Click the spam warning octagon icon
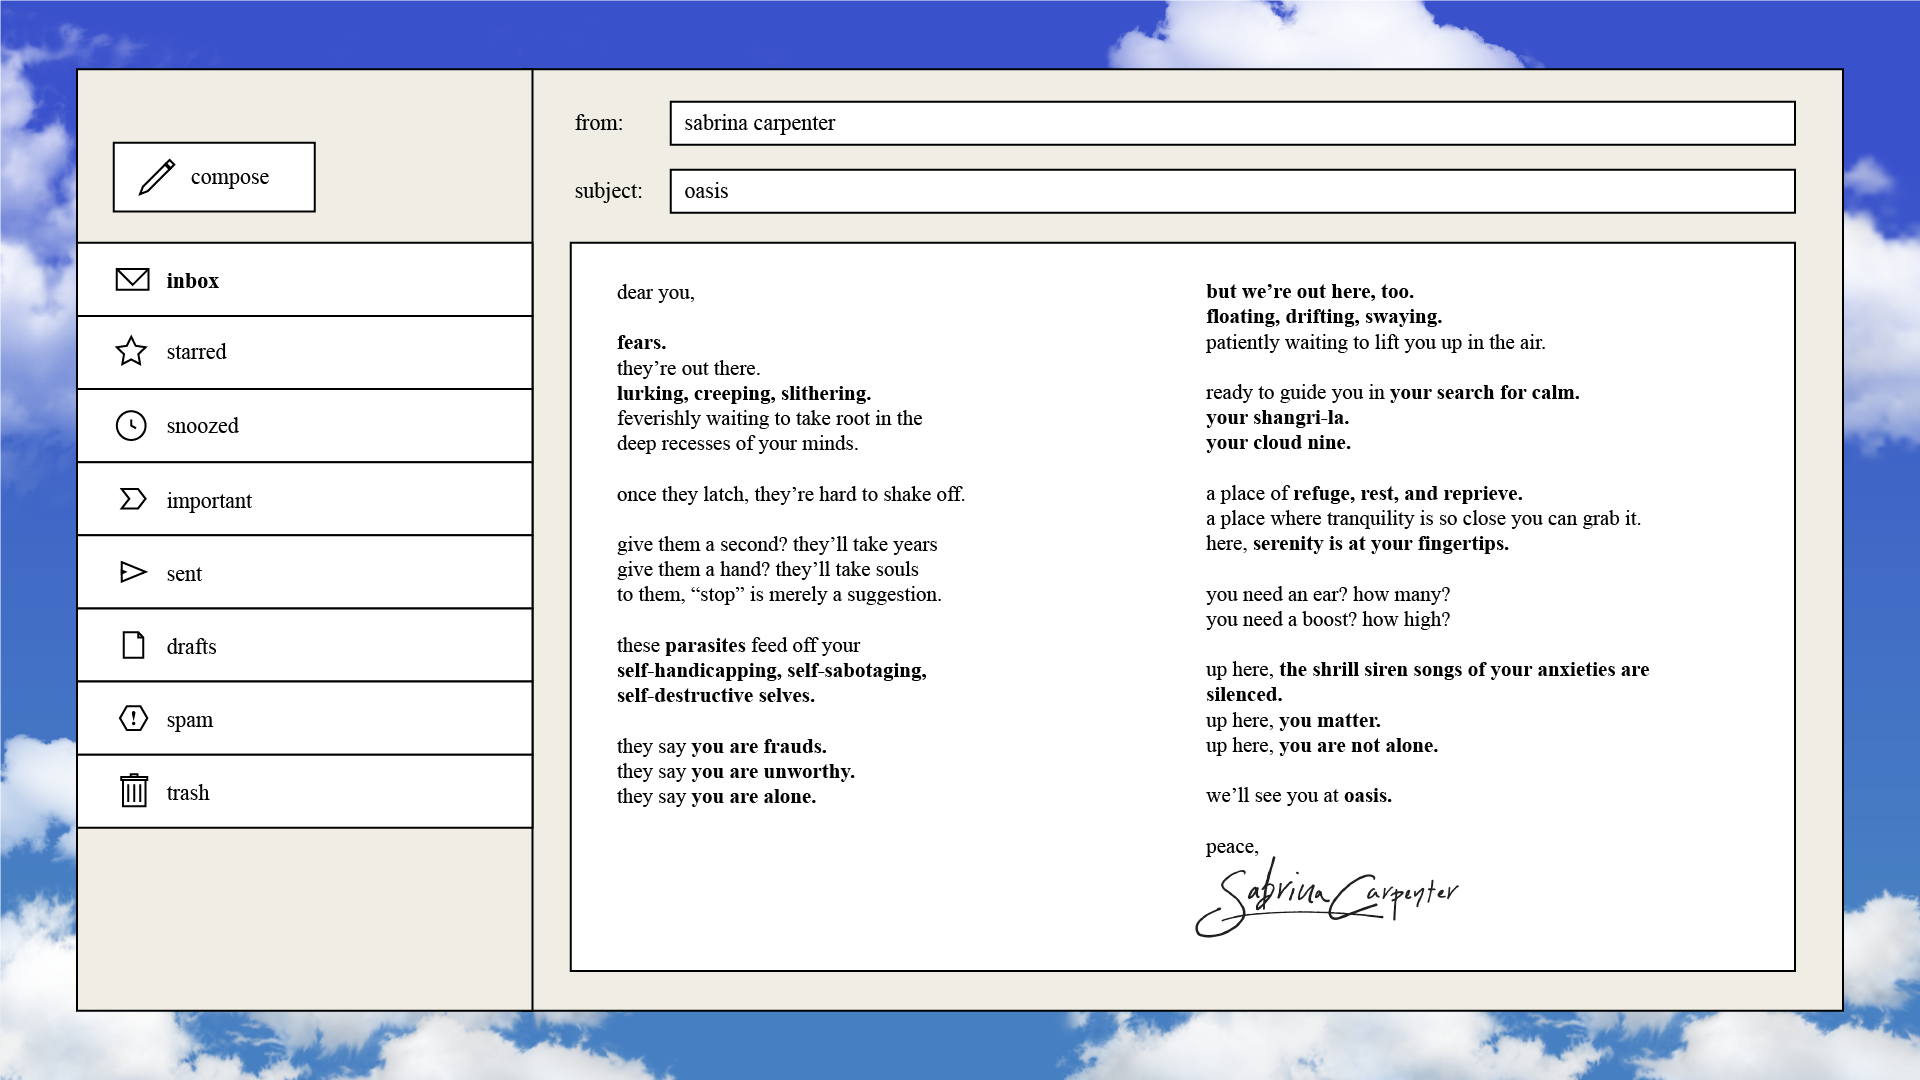The height and width of the screenshot is (1080, 1920). click(133, 718)
